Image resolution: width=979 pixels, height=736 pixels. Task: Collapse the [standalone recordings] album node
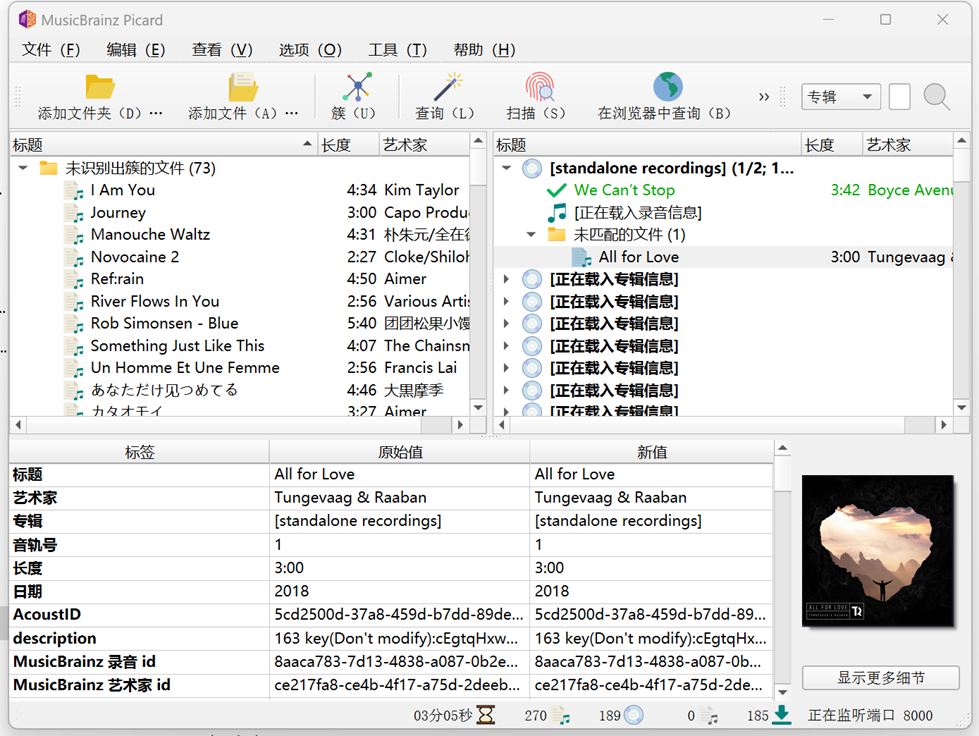pos(506,168)
